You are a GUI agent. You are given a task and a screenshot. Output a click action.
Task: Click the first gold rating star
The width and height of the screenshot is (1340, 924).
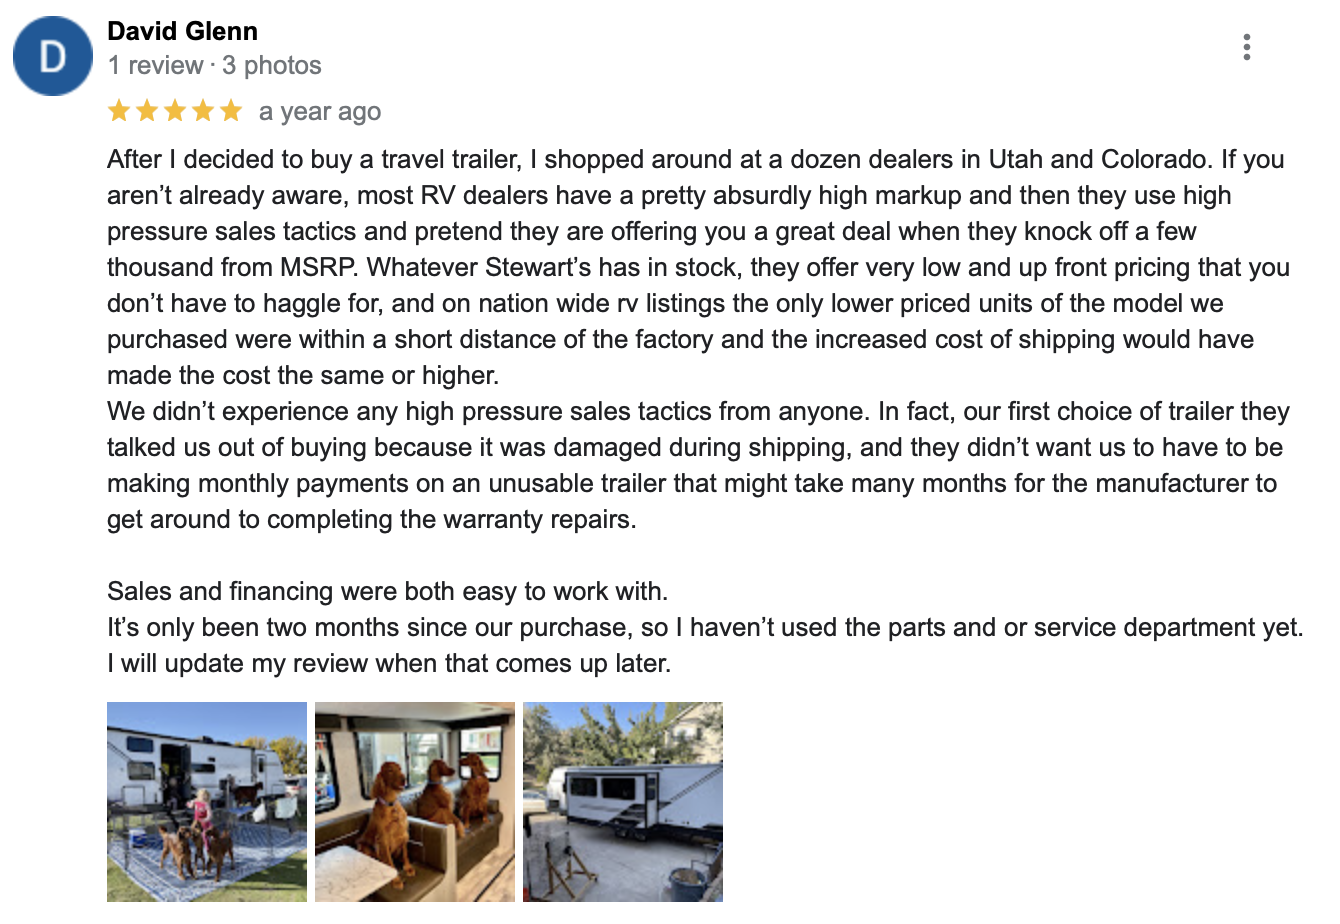click(x=119, y=111)
